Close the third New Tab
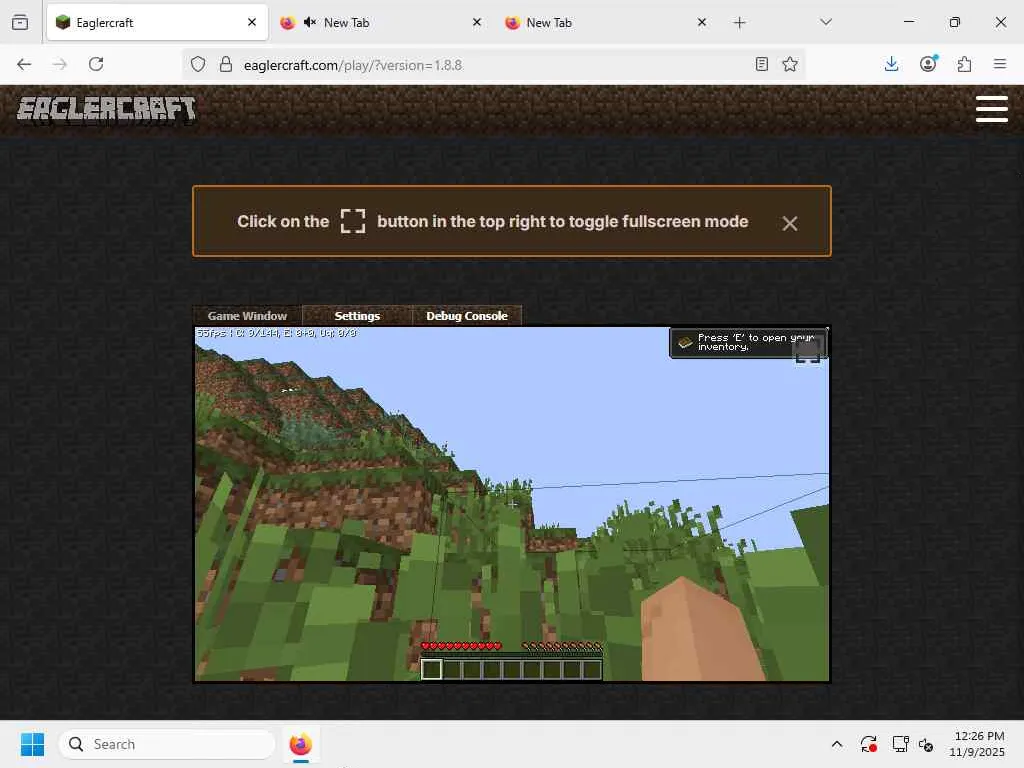Screen dimensions: 1024x768 pos(702,22)
